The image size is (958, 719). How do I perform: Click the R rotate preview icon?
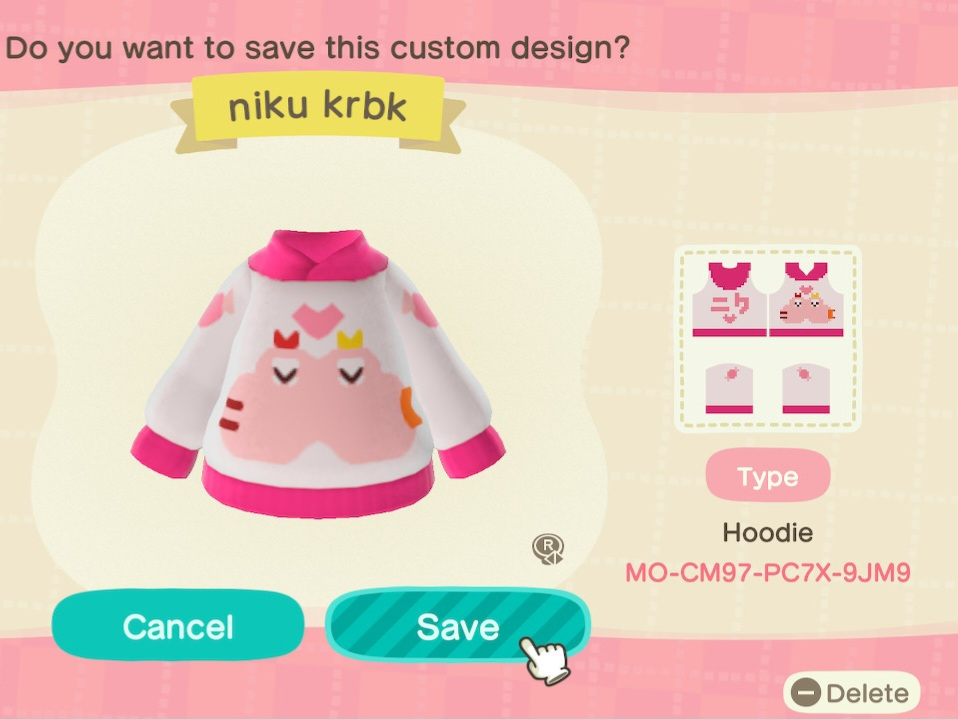[x=548, y=549]
